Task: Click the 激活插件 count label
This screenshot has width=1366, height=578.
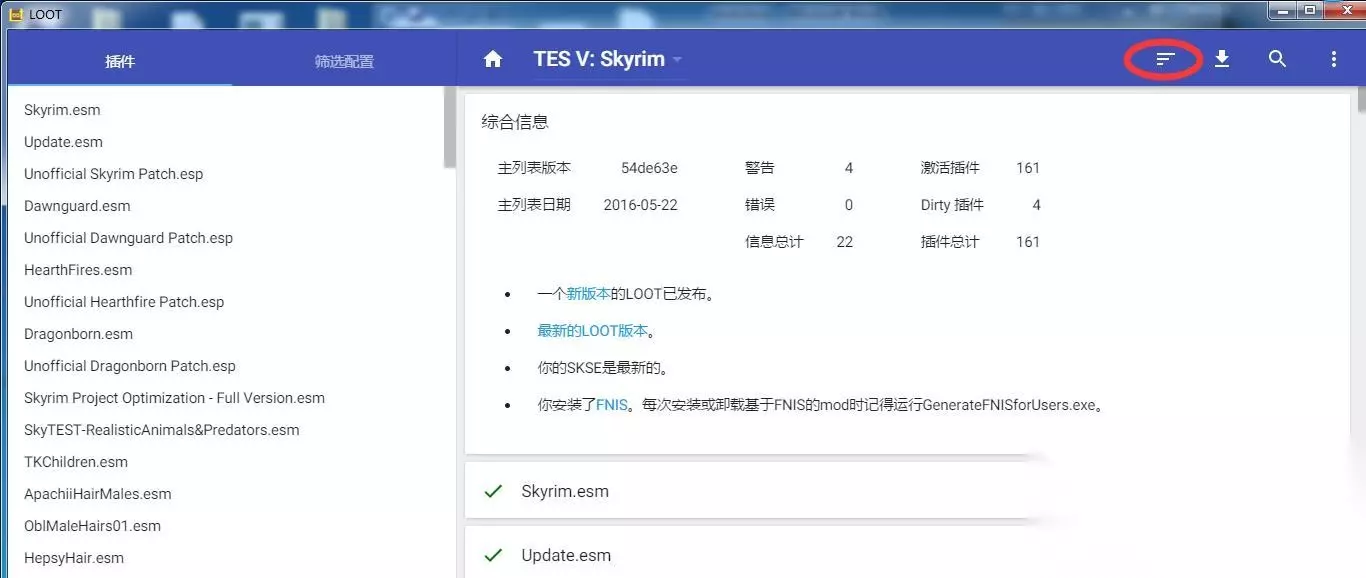Action: [950, 168]
